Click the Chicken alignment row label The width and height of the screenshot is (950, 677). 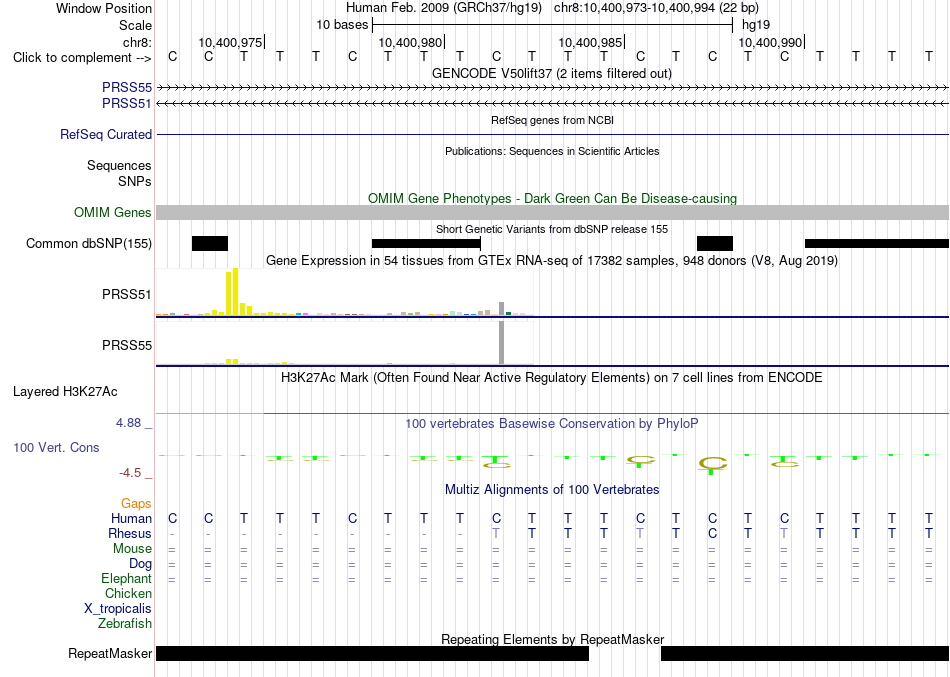point(128,593)
